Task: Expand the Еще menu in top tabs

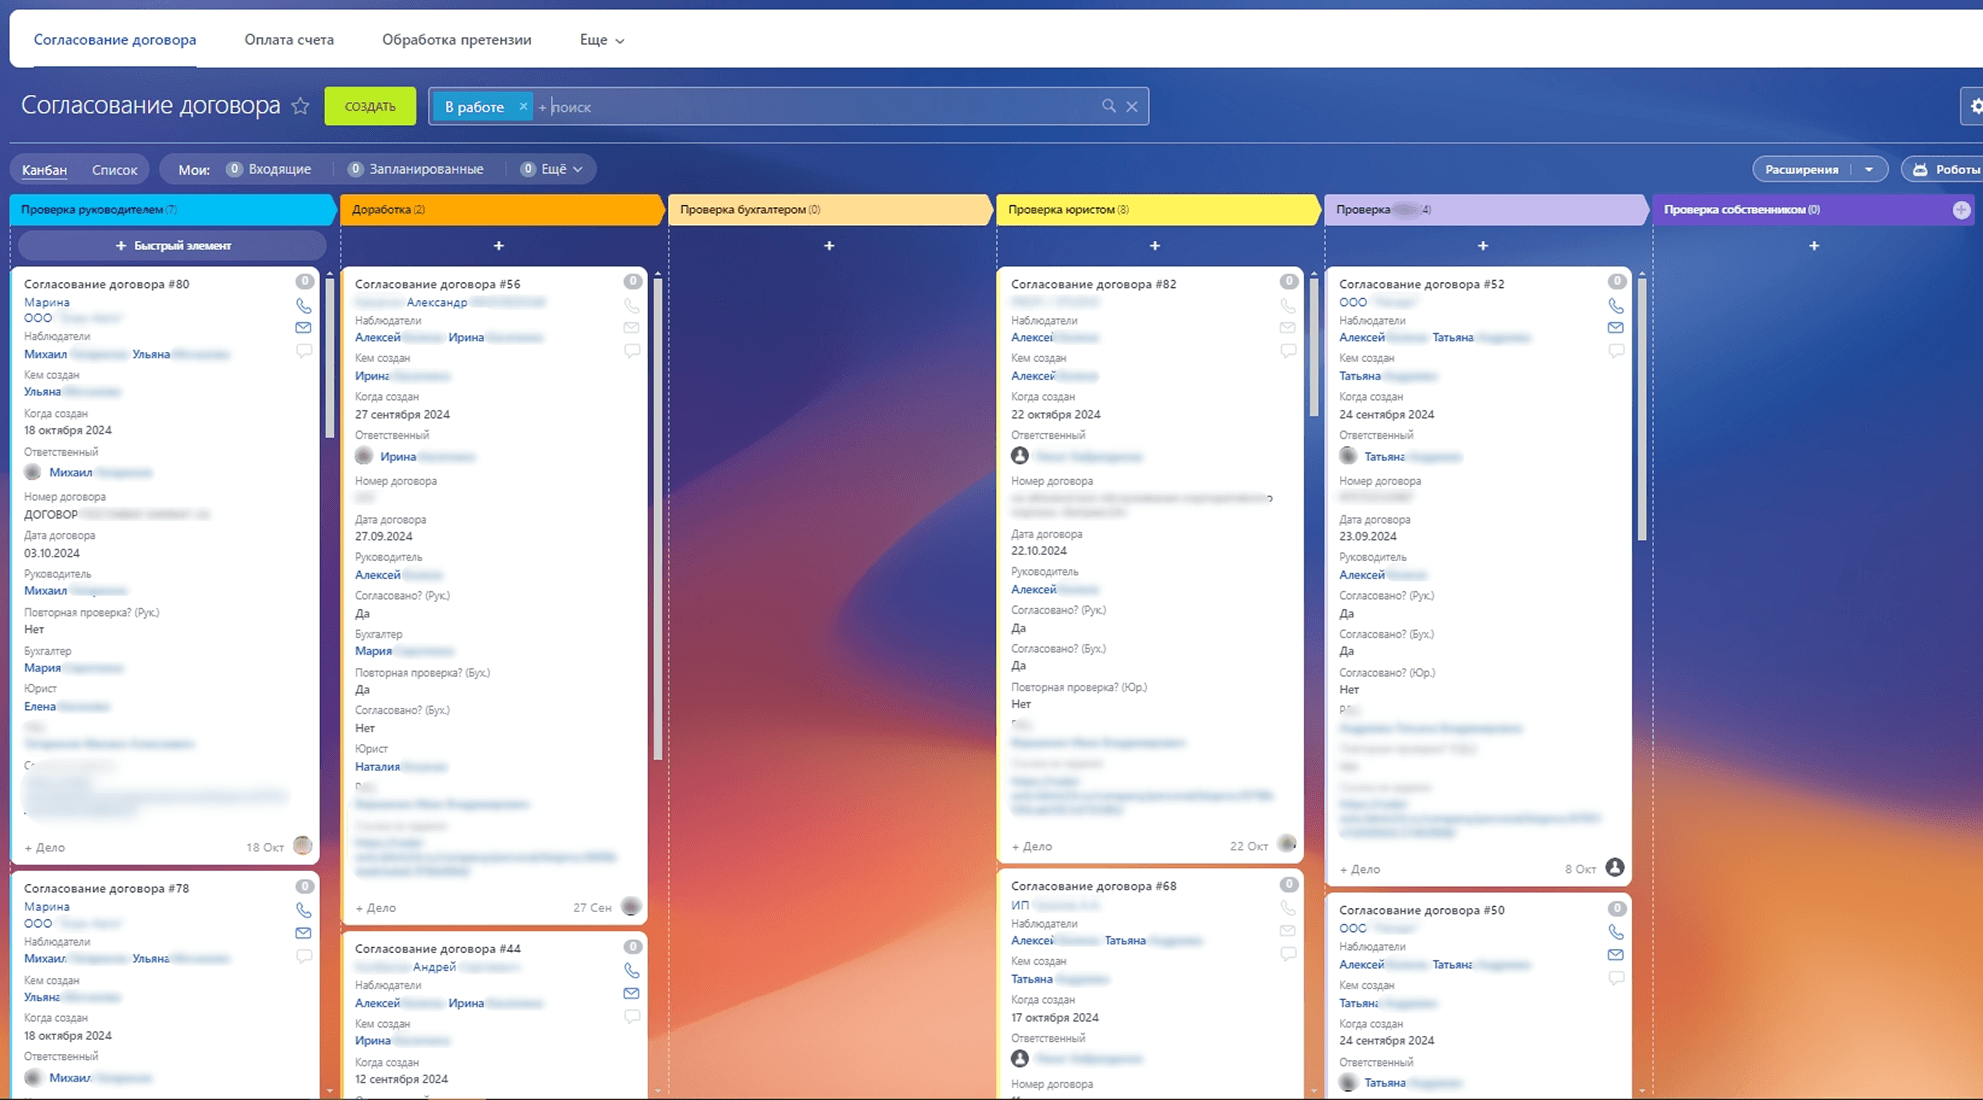Action: (x=602, y=40)
